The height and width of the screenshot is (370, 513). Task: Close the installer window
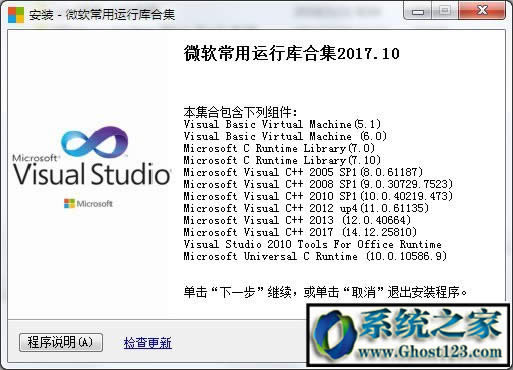point(482,11)
